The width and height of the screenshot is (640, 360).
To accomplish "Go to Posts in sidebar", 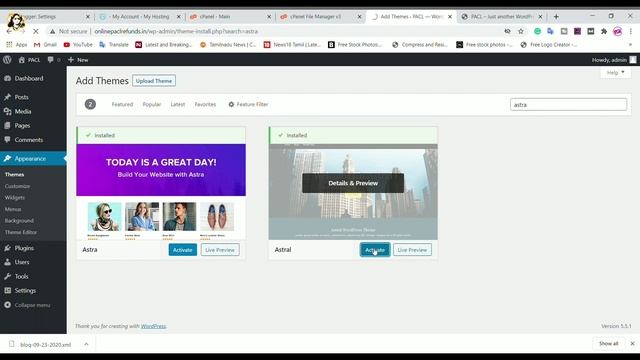I will coord(22,97).
